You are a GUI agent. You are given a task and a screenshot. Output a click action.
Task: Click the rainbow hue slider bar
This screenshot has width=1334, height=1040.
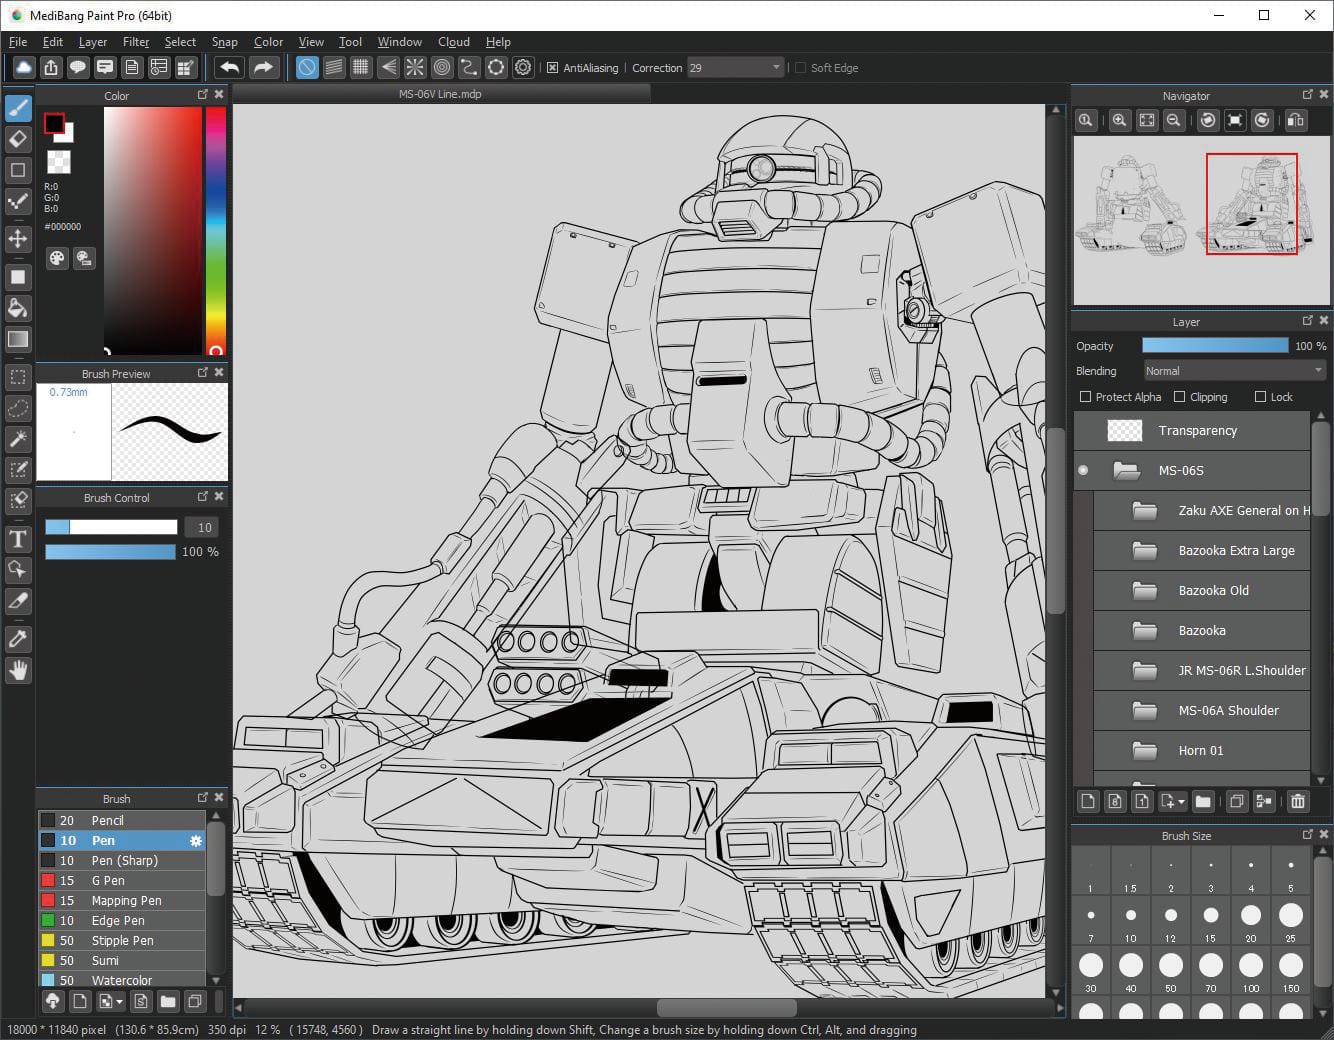(215, 228)
